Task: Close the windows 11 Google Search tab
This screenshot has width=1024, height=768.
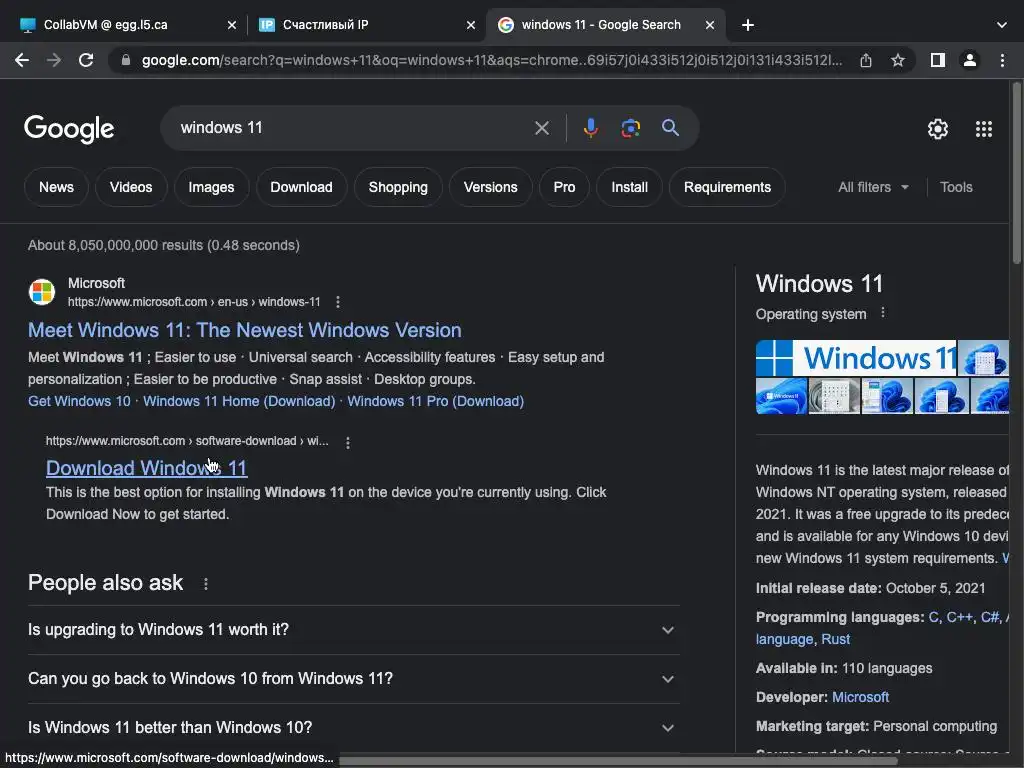Action: (x=710, y=25)
